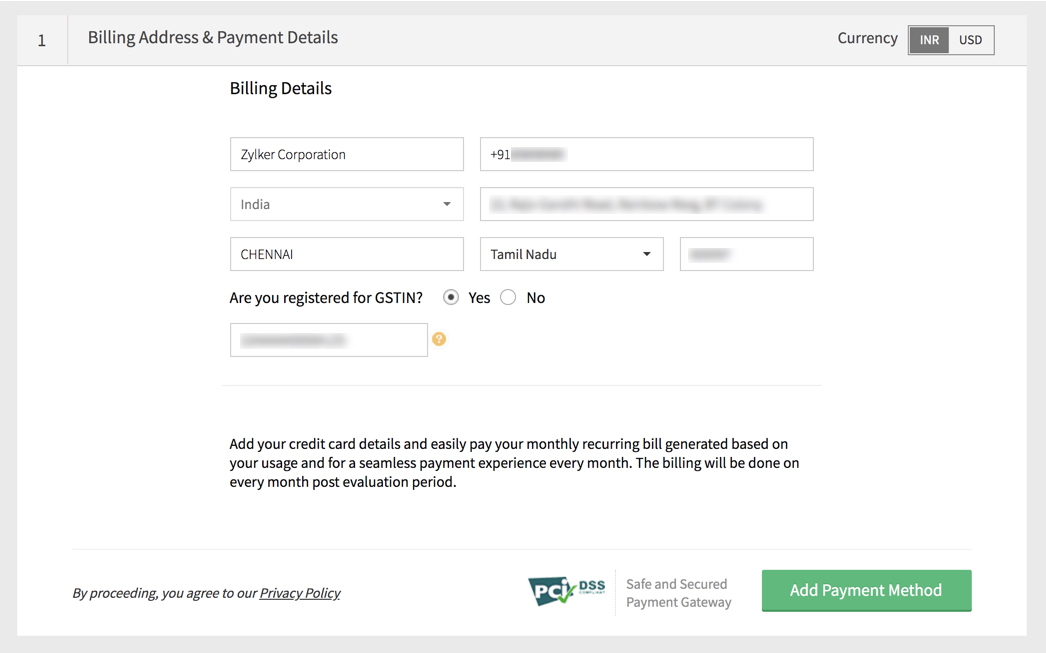Focus the GSTIN number input field
Screen dimensions: 1046x653
(328, 340)
